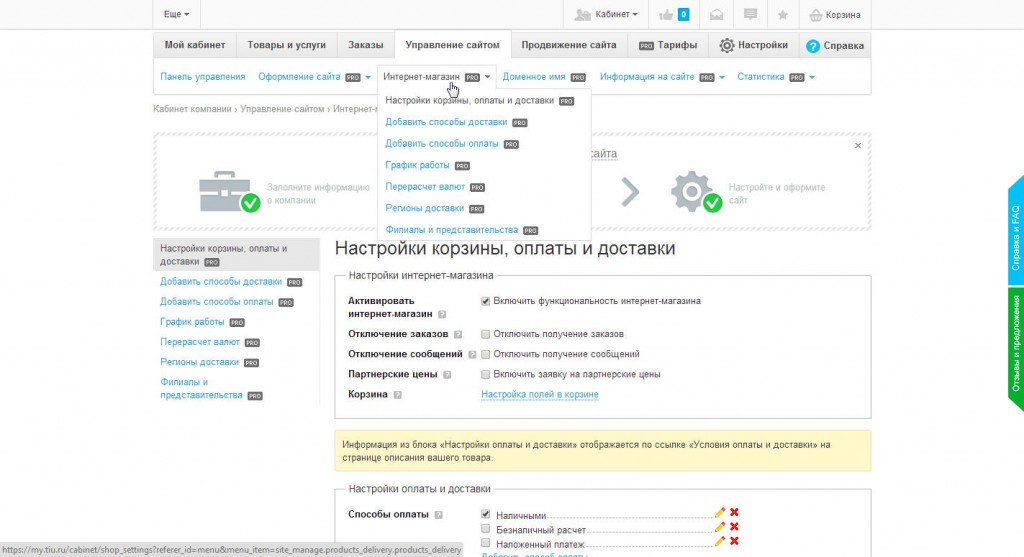This screenshot has height=557, width=1024.
Task: Switch to Заказы tab
Action: pos(365,45)
